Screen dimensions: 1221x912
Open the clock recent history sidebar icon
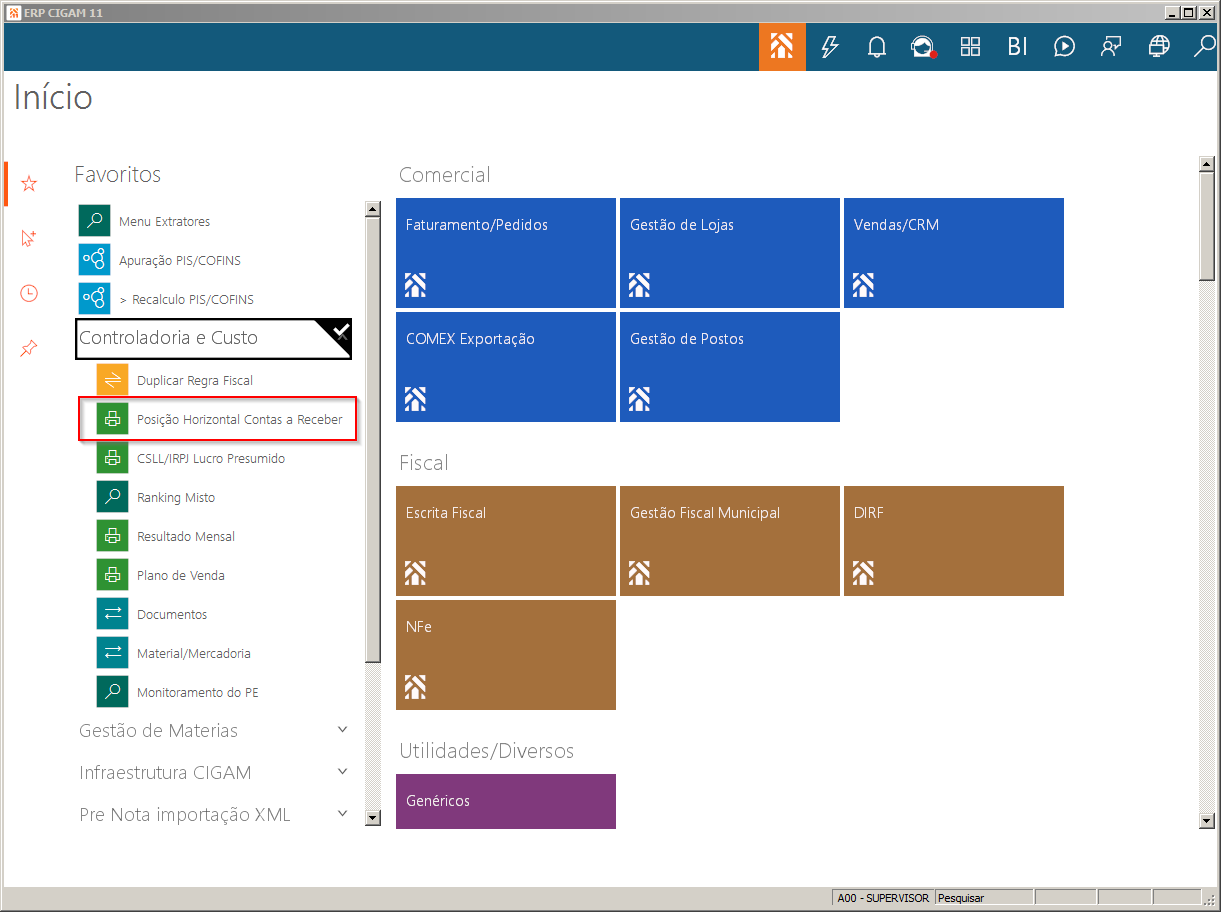tap(29, 293)
